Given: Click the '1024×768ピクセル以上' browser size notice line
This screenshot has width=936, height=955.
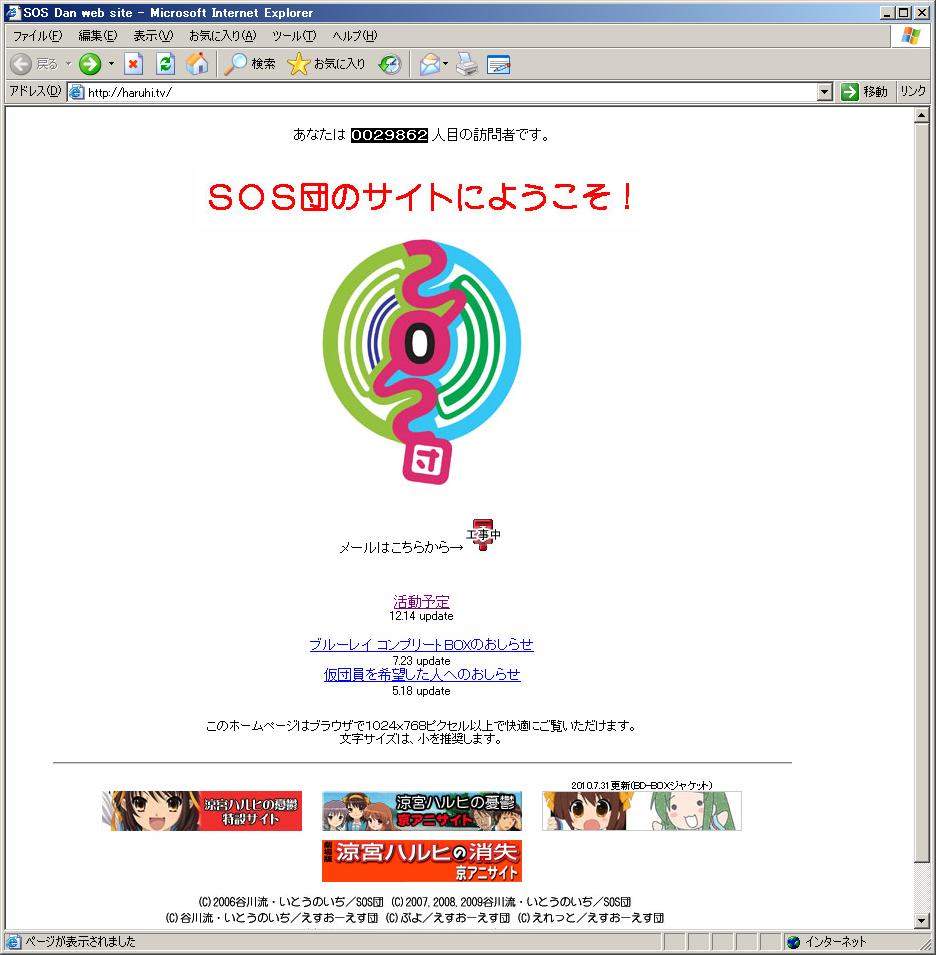Looking at the screenshot, I should (421, 725).
